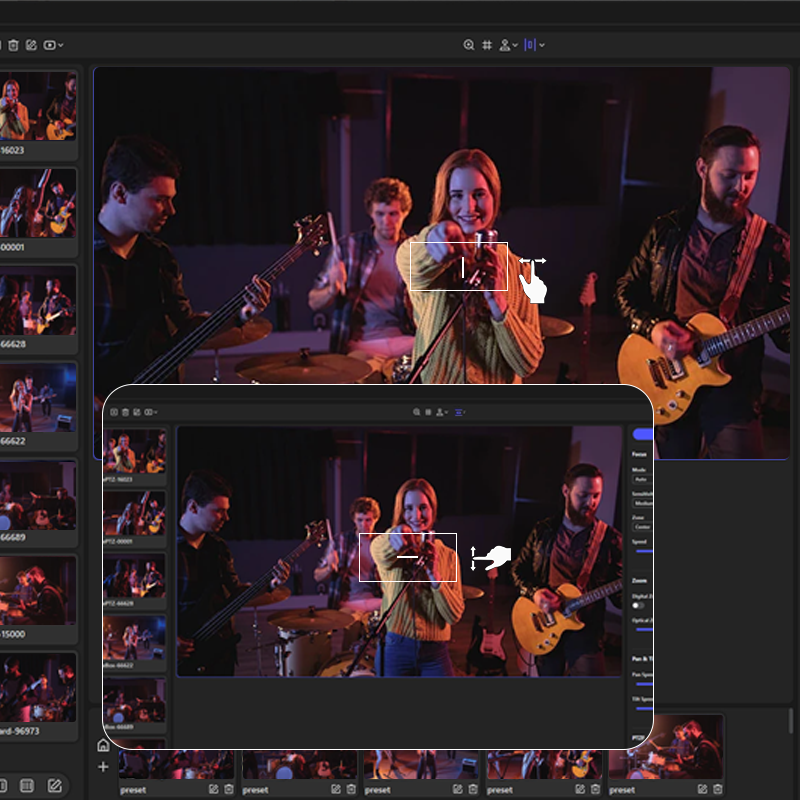Click the blue button atop the inset settings panel
Viewport: 800px width, 800px height.
click(642, 434)
